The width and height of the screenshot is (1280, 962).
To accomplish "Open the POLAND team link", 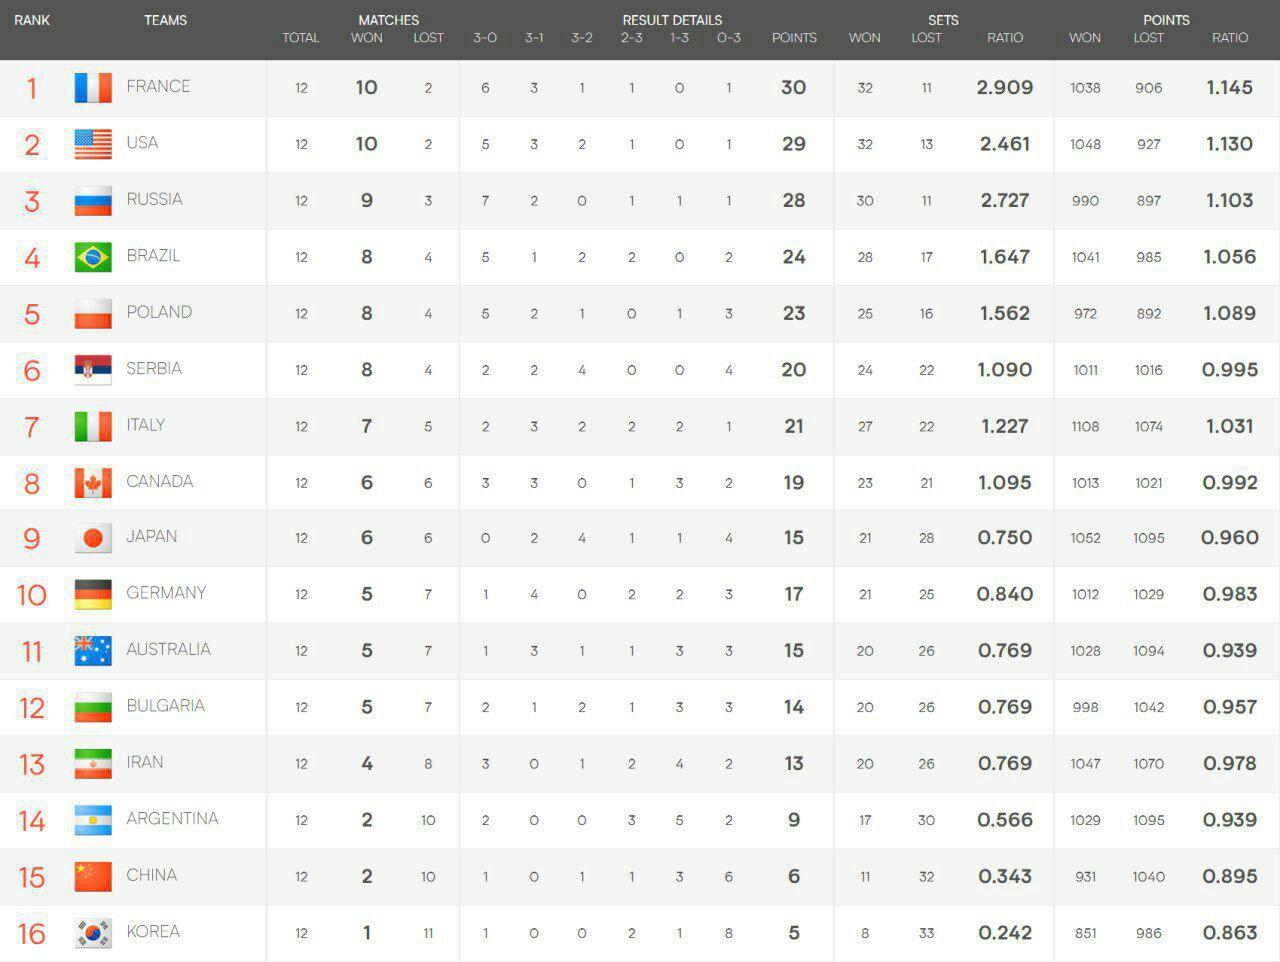I will point(159,312).
